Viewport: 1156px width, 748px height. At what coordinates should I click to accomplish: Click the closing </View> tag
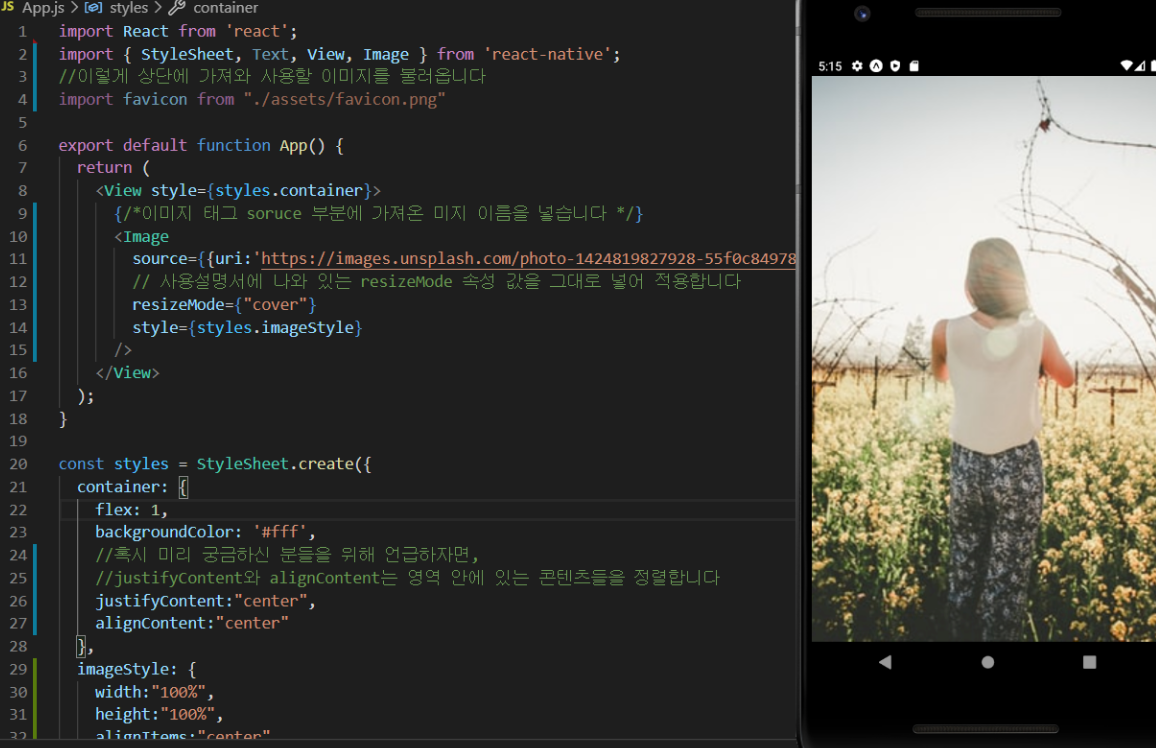(128, 373)
